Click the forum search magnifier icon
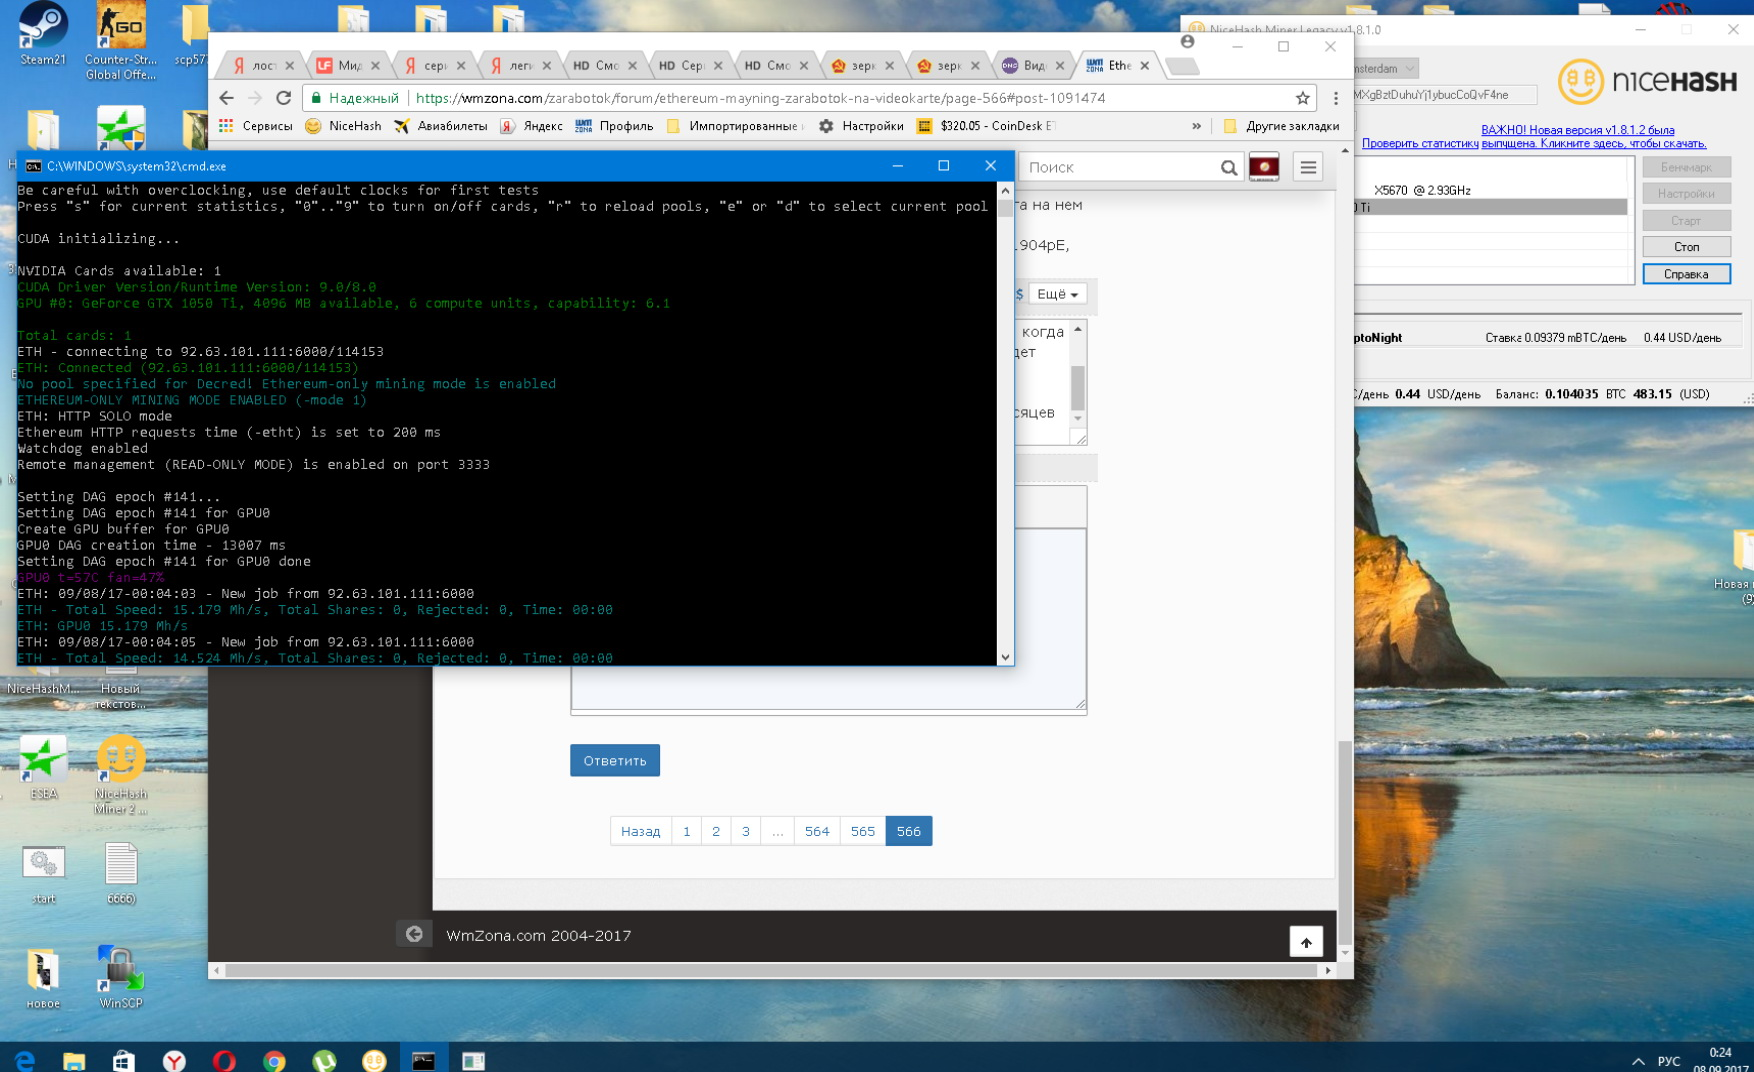 click(x=1228, y=168)
